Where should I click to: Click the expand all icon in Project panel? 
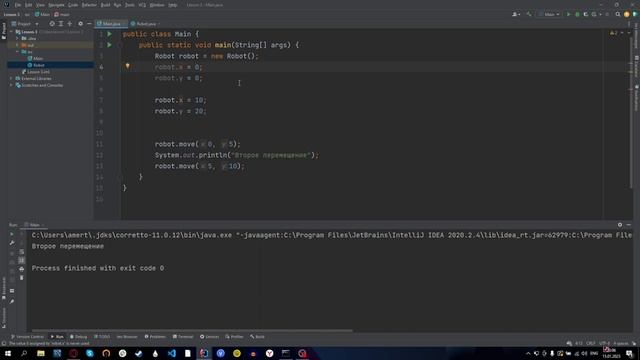coord(61,24)
